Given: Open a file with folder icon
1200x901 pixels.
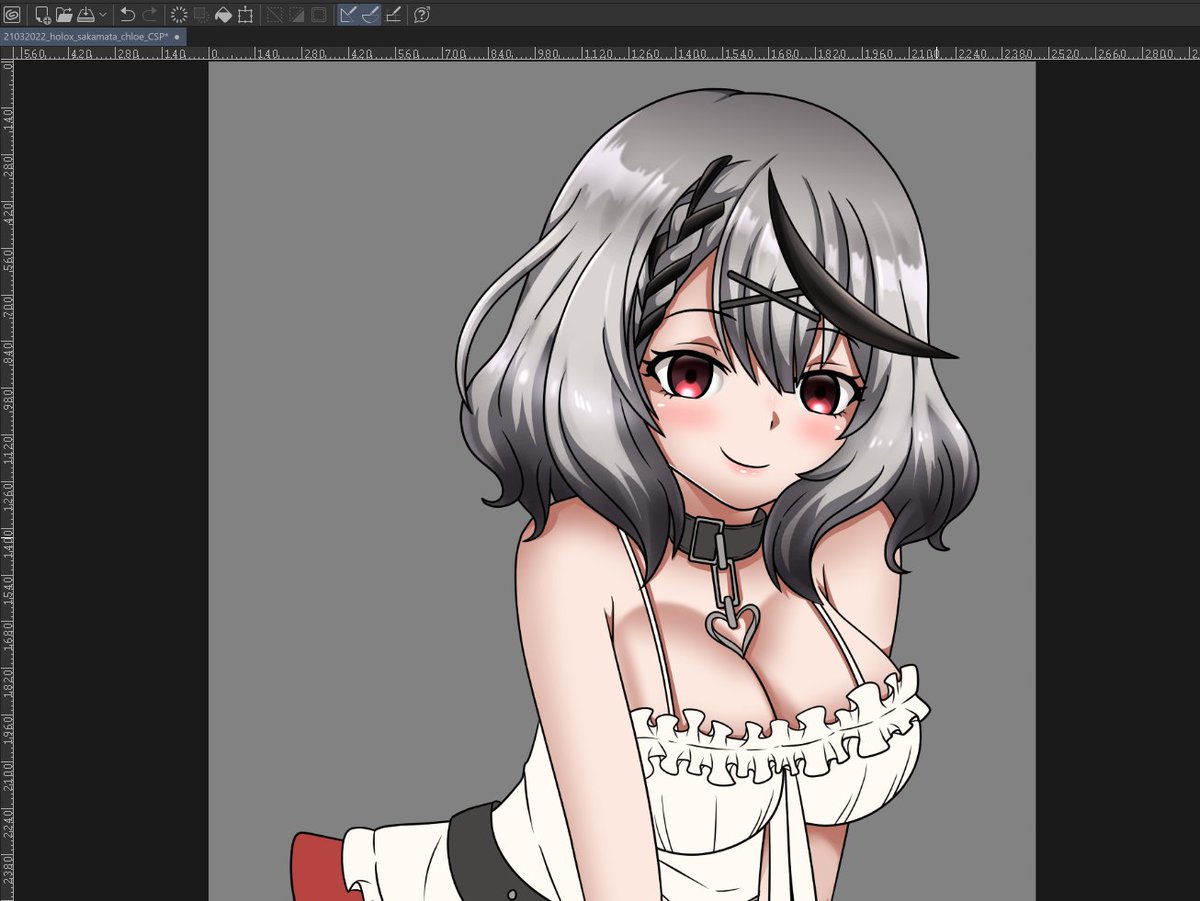Looking at the screenshot, I should (x=64, y=14).
